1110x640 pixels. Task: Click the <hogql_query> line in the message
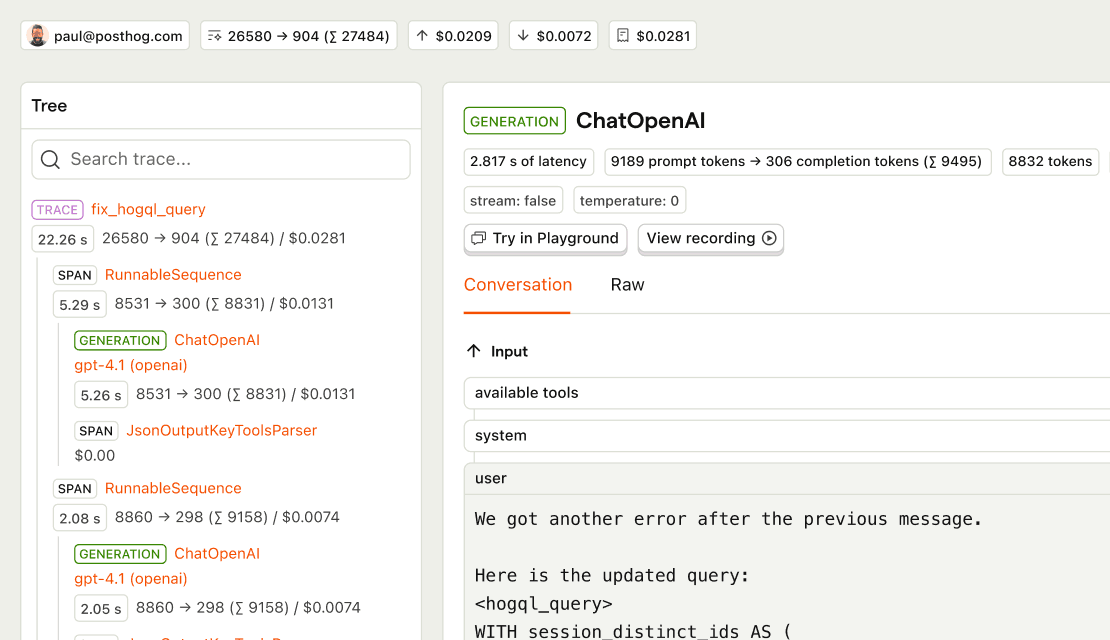point(544,604)
